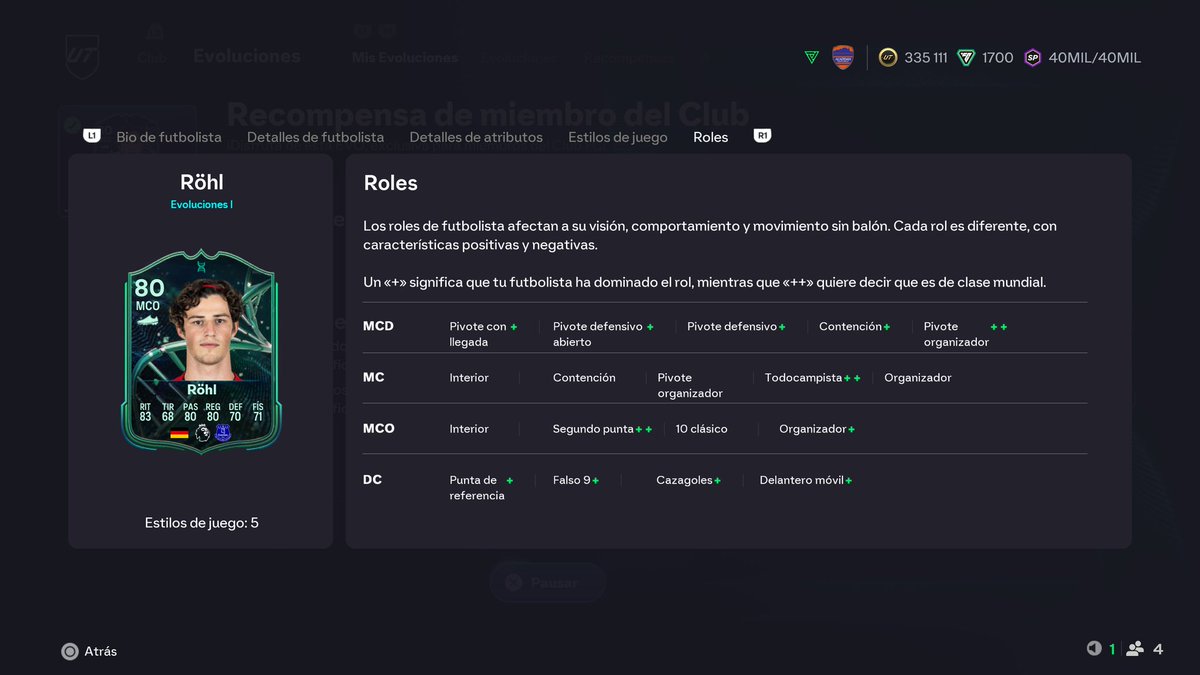Switch to the Estilos de juego tab

pos(618,137)
